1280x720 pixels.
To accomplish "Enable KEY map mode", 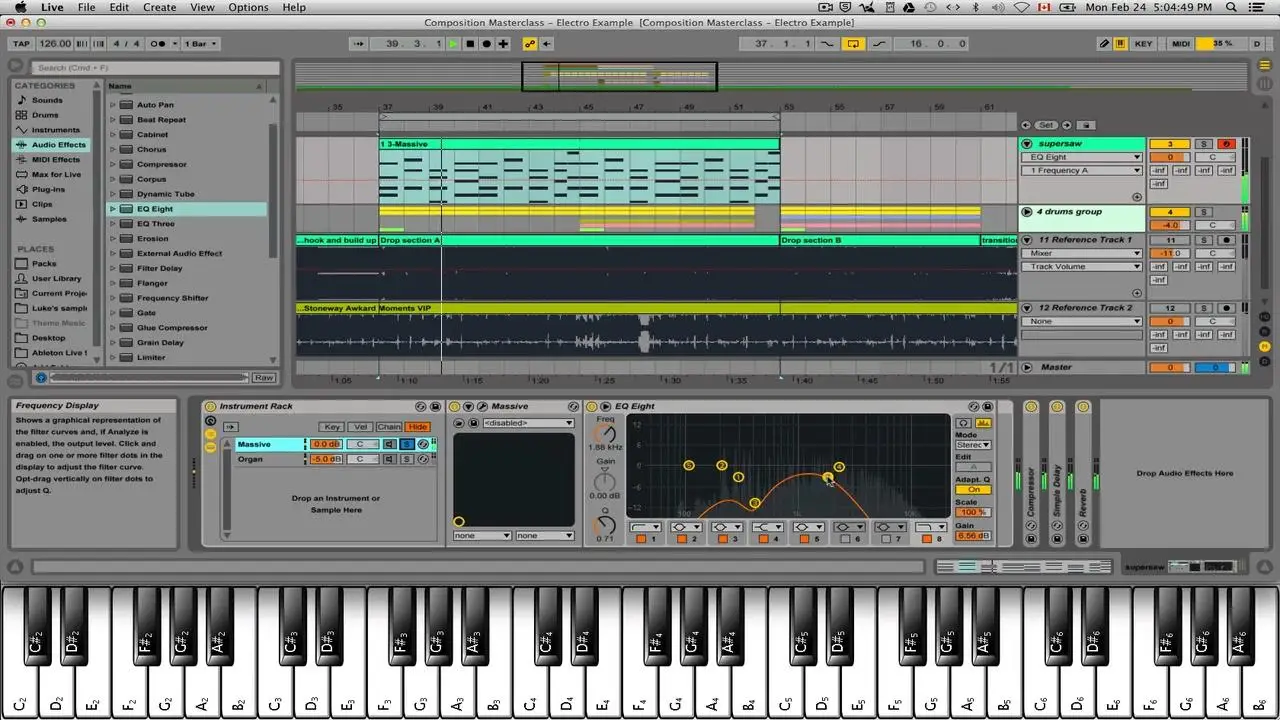I will coord(1143,44).
